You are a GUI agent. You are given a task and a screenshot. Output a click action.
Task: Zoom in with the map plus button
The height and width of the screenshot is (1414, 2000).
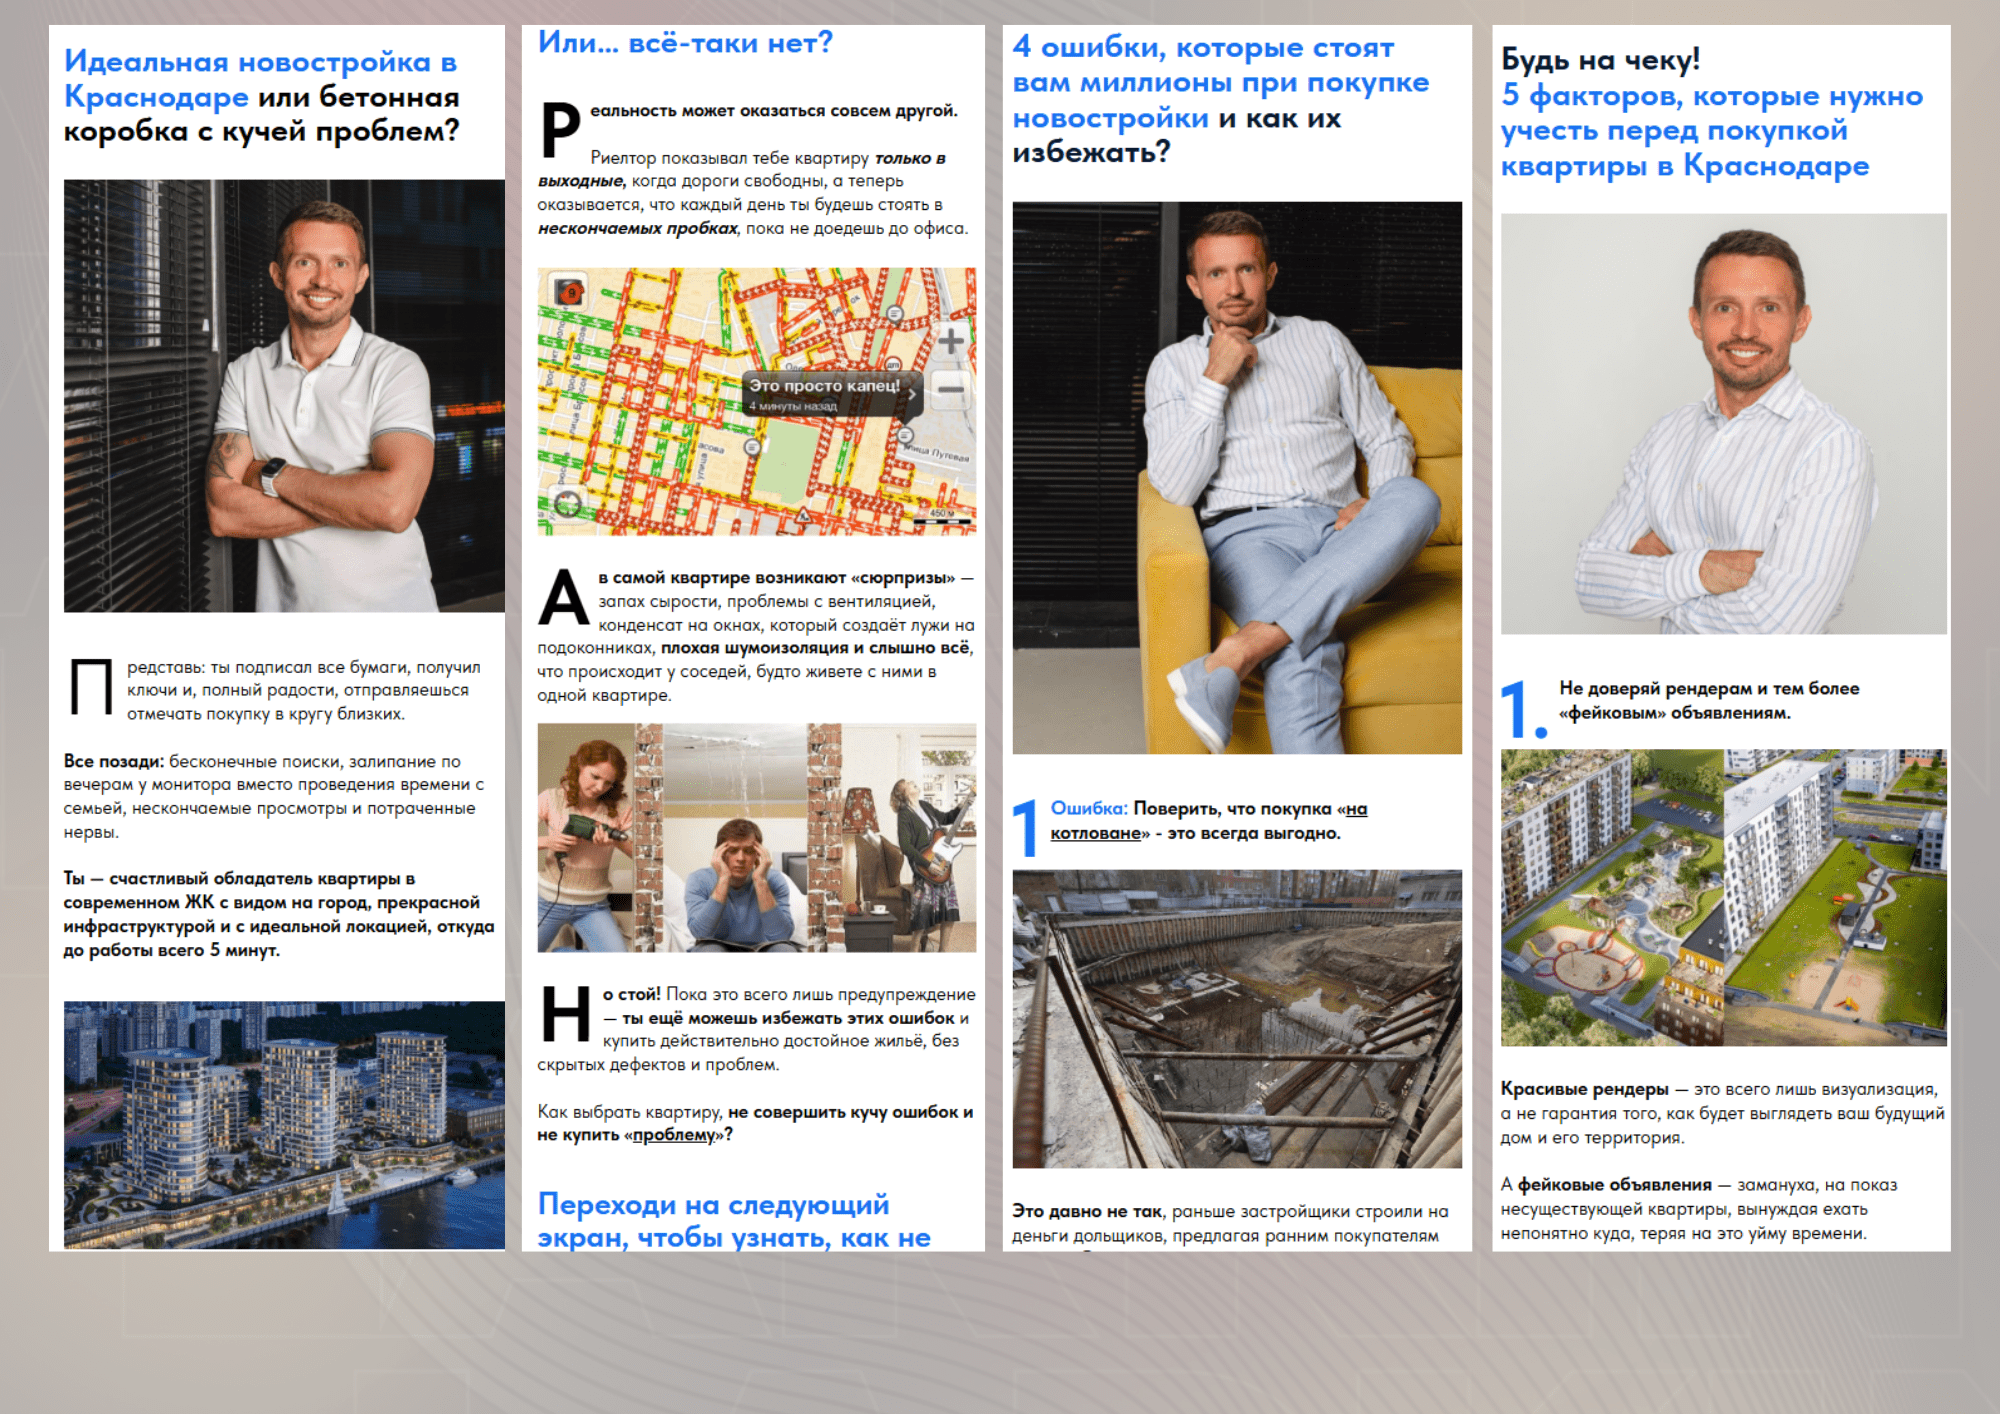coord(950,341)
